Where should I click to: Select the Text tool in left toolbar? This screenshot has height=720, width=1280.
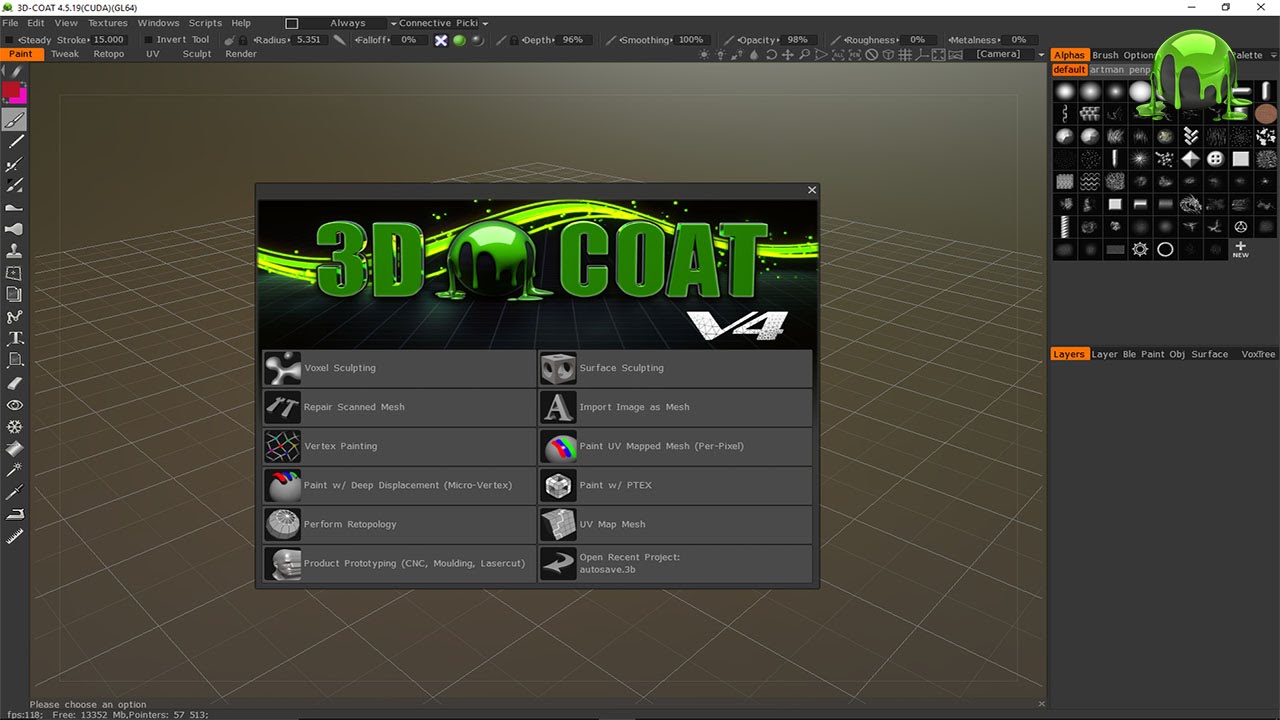(14, 338)
